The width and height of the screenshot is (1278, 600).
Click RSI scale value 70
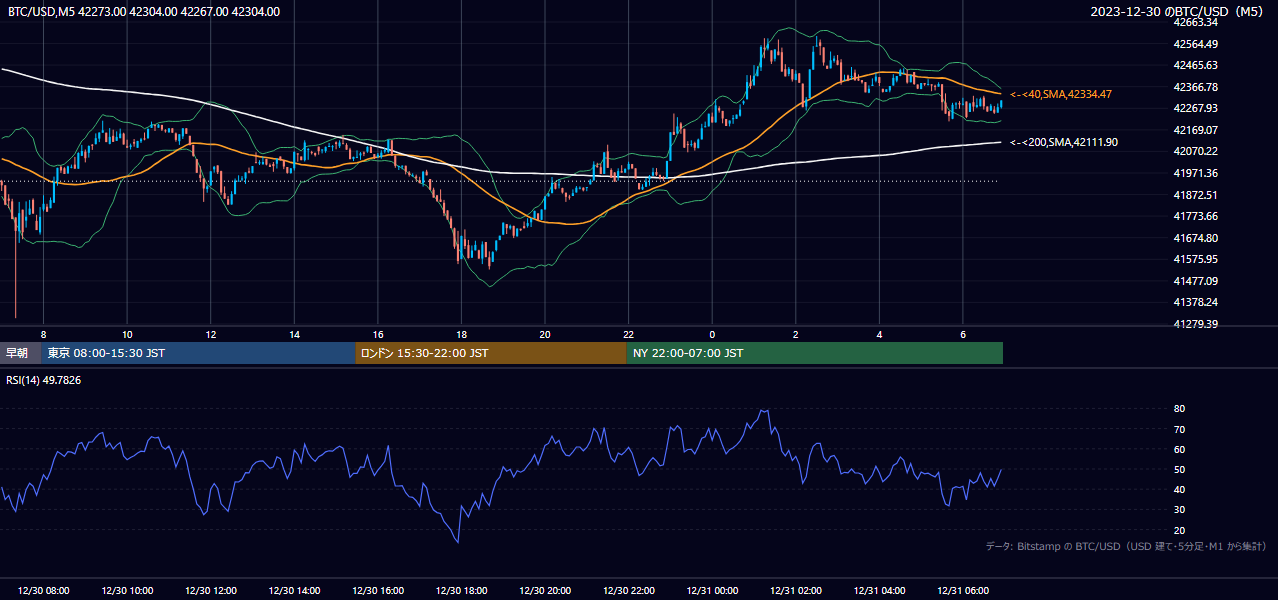click(1179, 429)
